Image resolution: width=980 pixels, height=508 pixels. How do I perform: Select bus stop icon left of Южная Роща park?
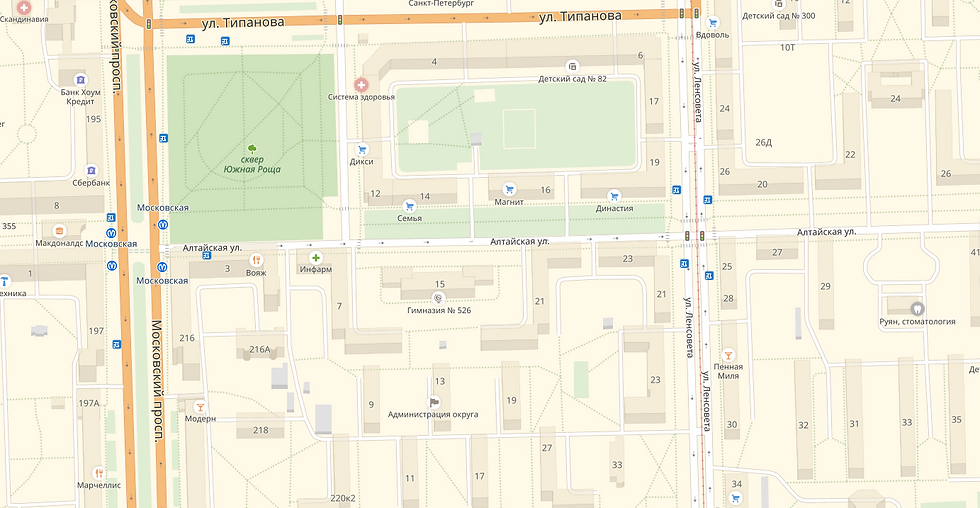[163, 138]
